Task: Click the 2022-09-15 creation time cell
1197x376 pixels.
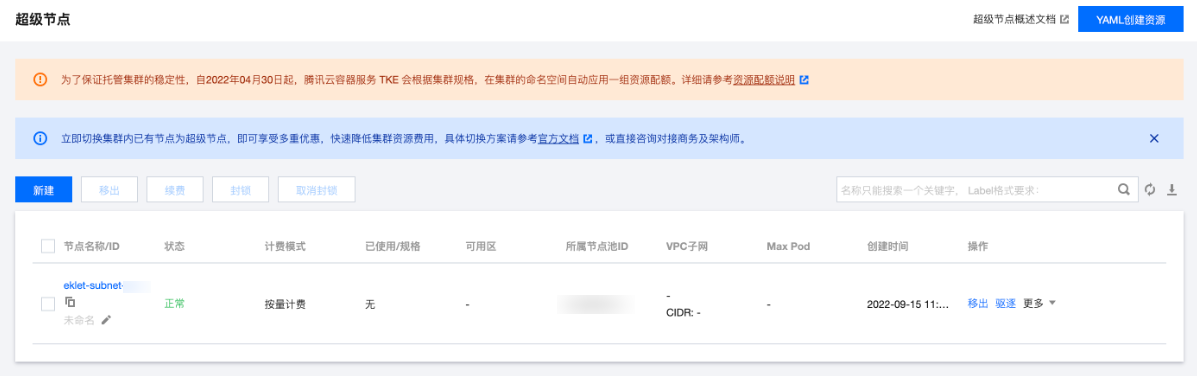Action: pyautogui.click(x=908, y=304)
